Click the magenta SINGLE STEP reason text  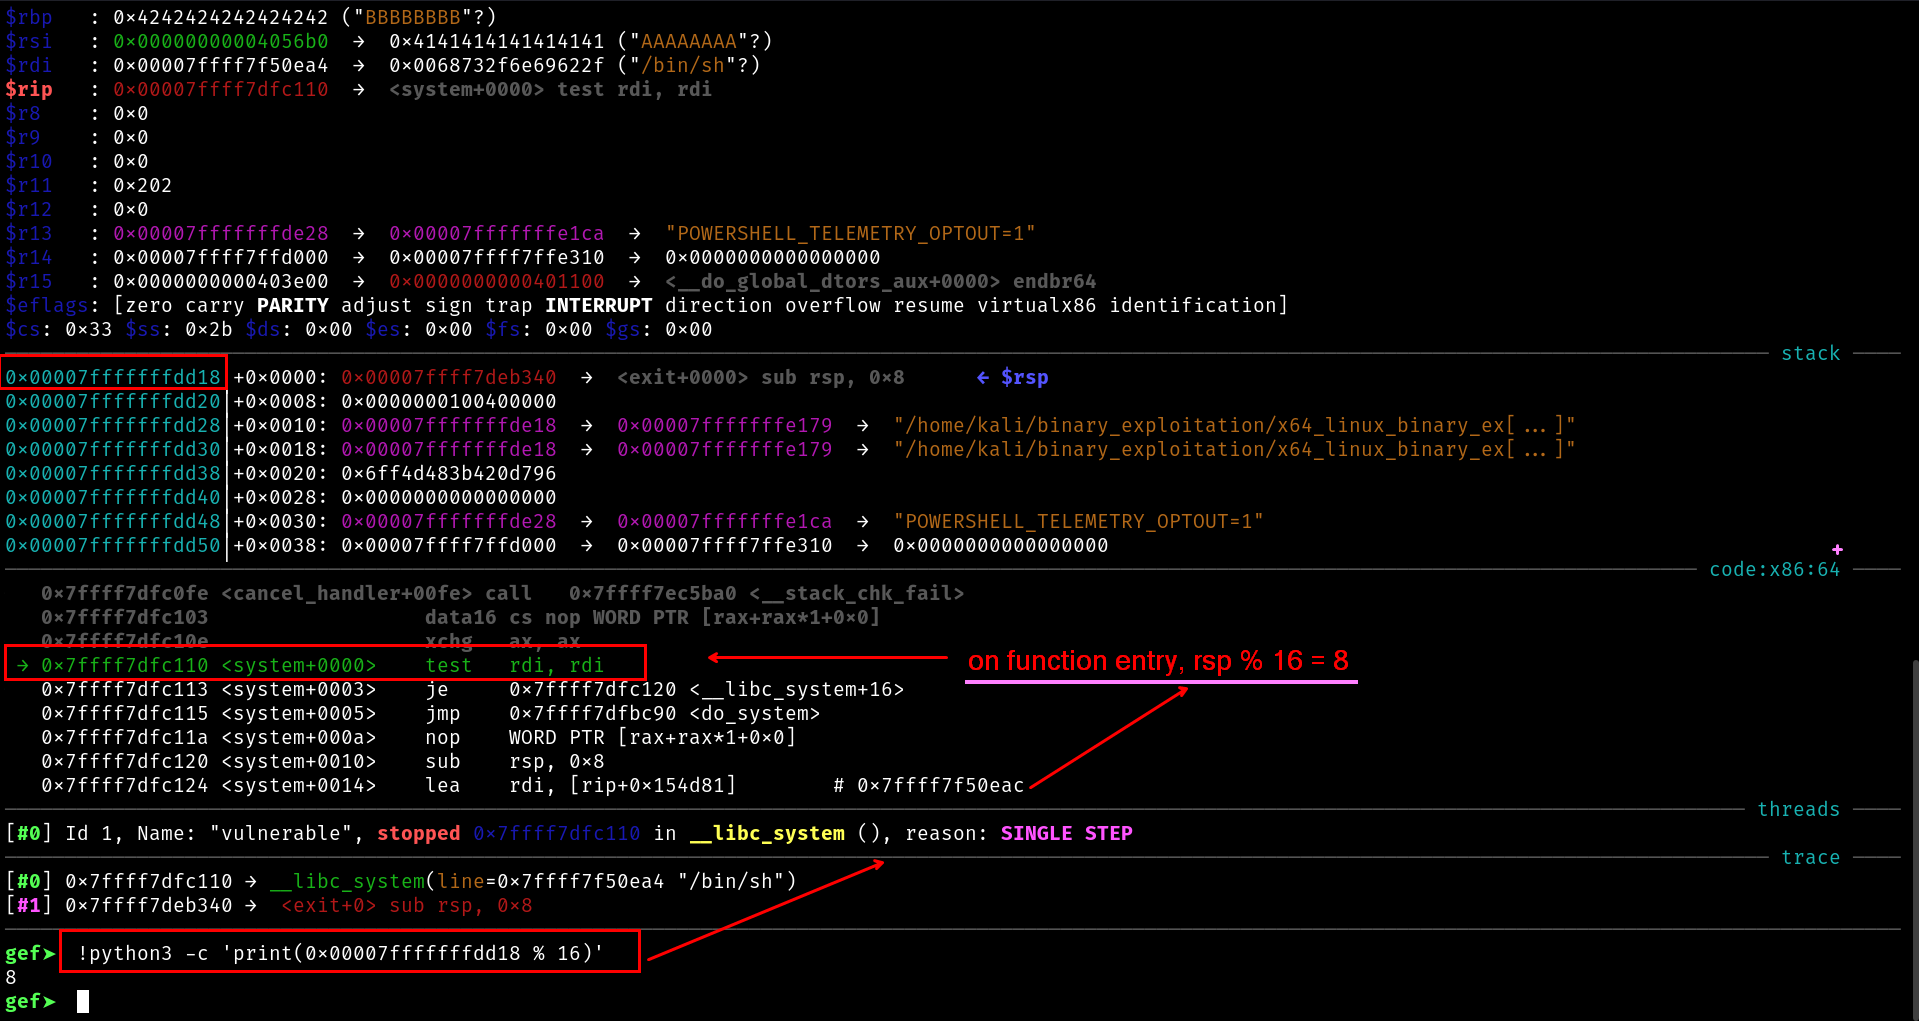point(1066,833)
